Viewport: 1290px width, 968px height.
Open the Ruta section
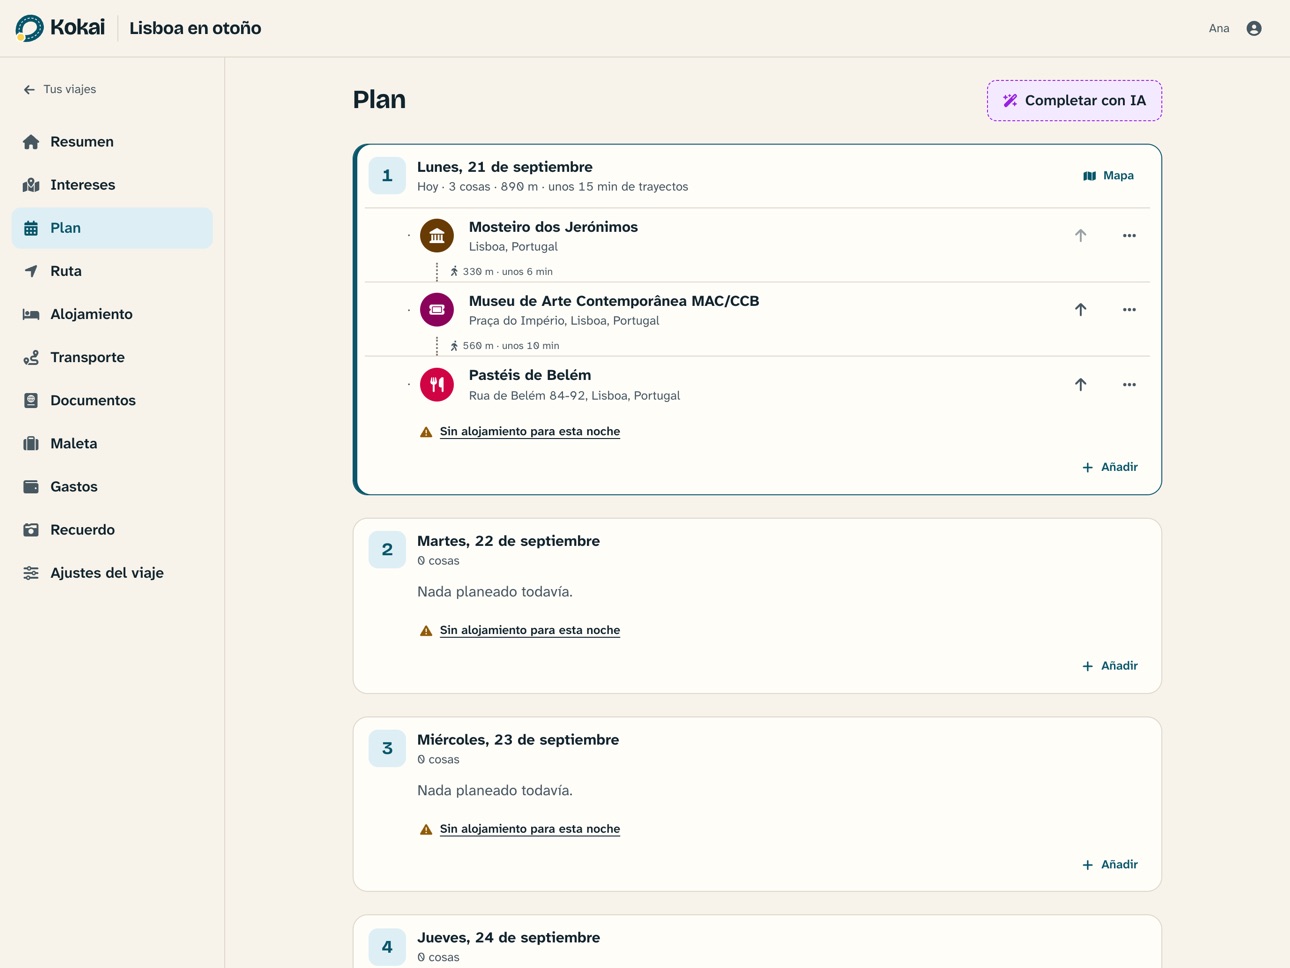point(112,271)
